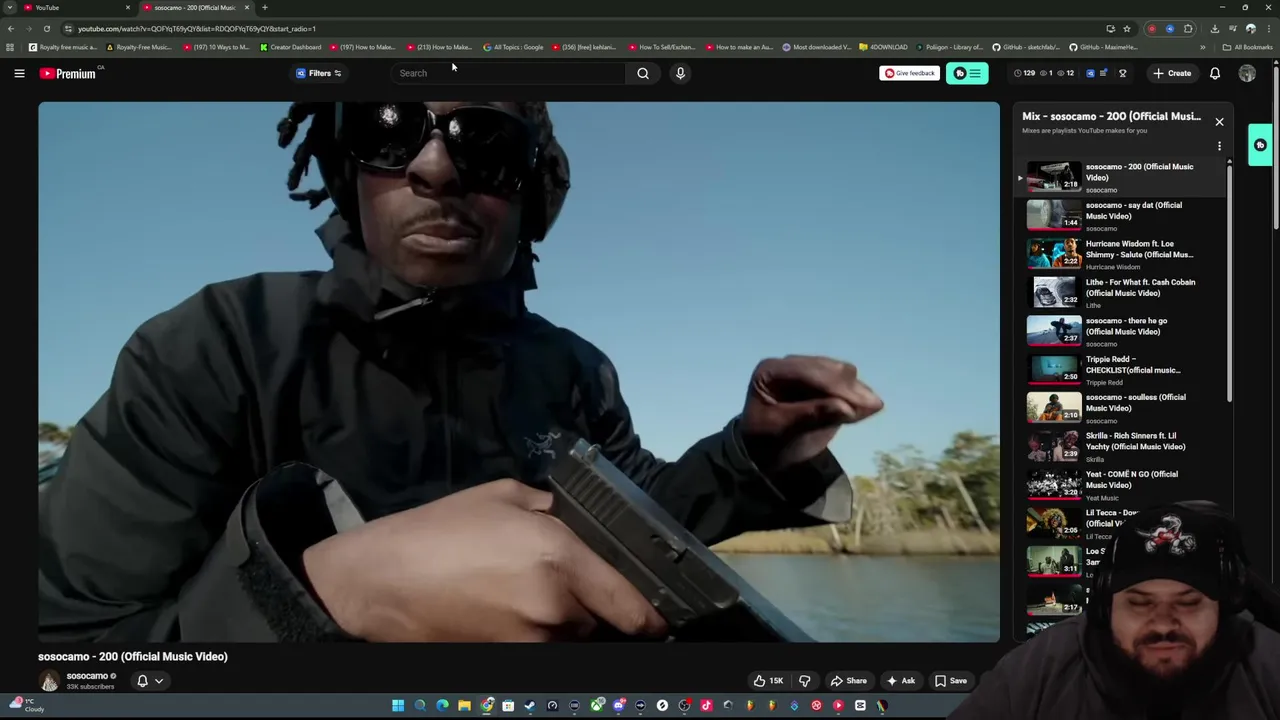Play Lithe - For What thumbnail
This screenshot has height=720, width=1280.
[1054, 292]
